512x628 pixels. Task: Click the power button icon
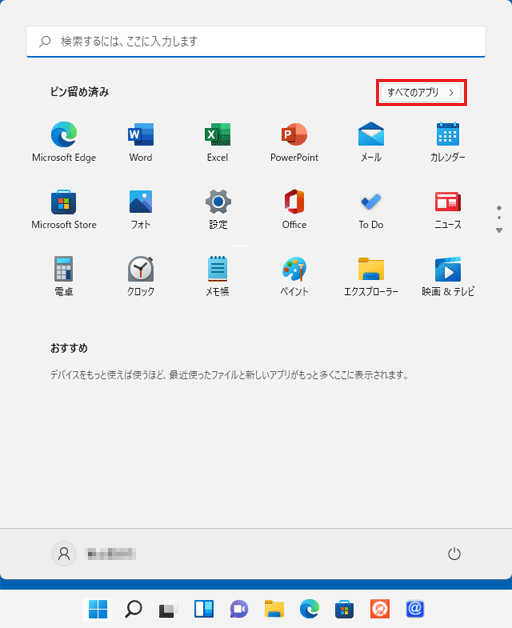click(x=454, y=554)
